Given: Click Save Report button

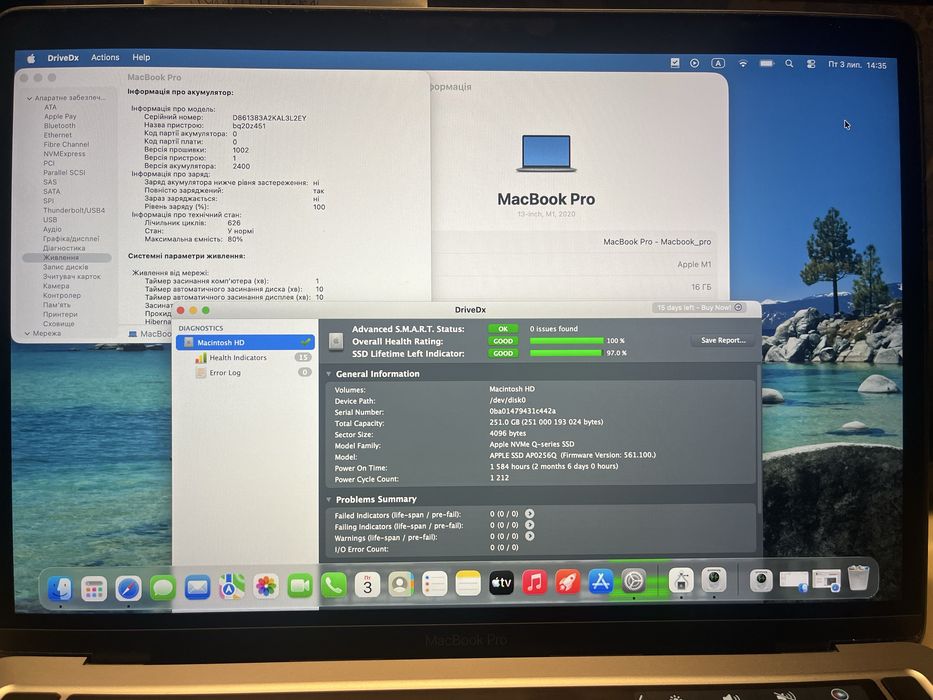Looking at the screenshot, I should click(723, 340).
